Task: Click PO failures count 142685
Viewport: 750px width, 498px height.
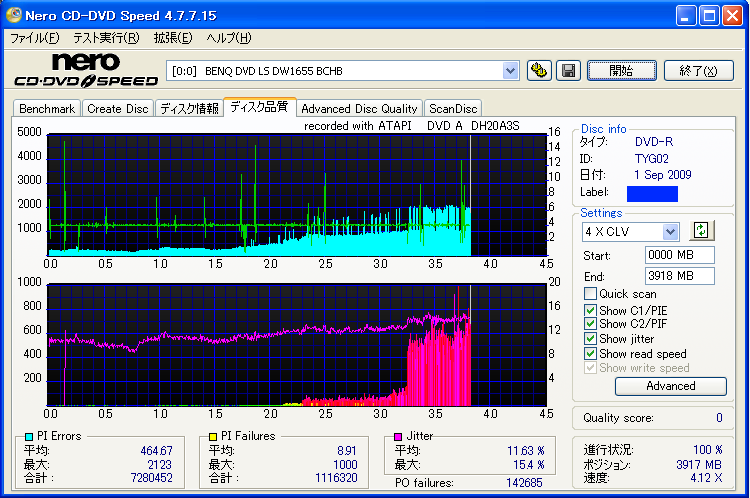Action: [524, 483]
